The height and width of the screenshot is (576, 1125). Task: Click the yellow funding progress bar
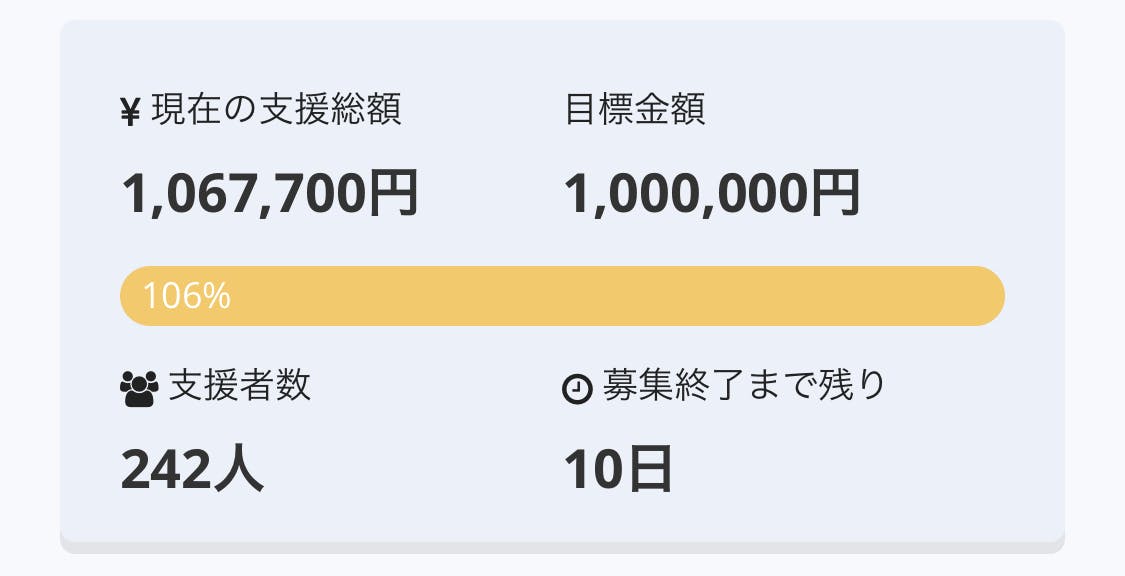pyautogui.click(x=562, y=296)
